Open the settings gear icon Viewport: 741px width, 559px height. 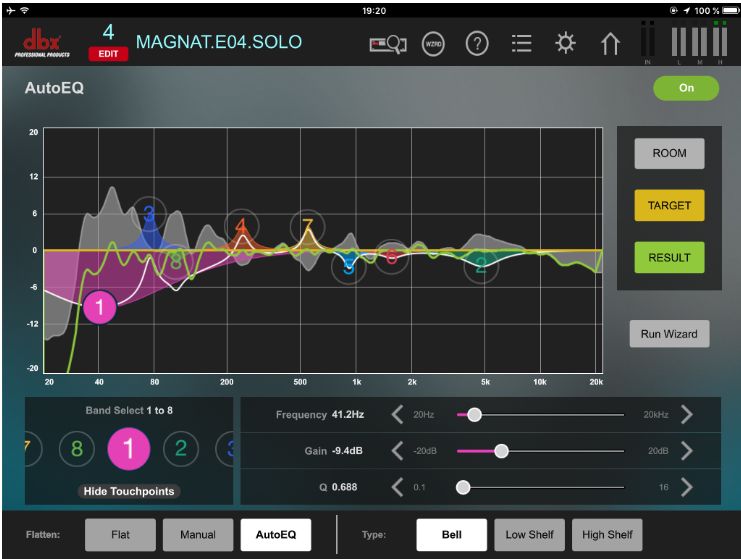565,43
